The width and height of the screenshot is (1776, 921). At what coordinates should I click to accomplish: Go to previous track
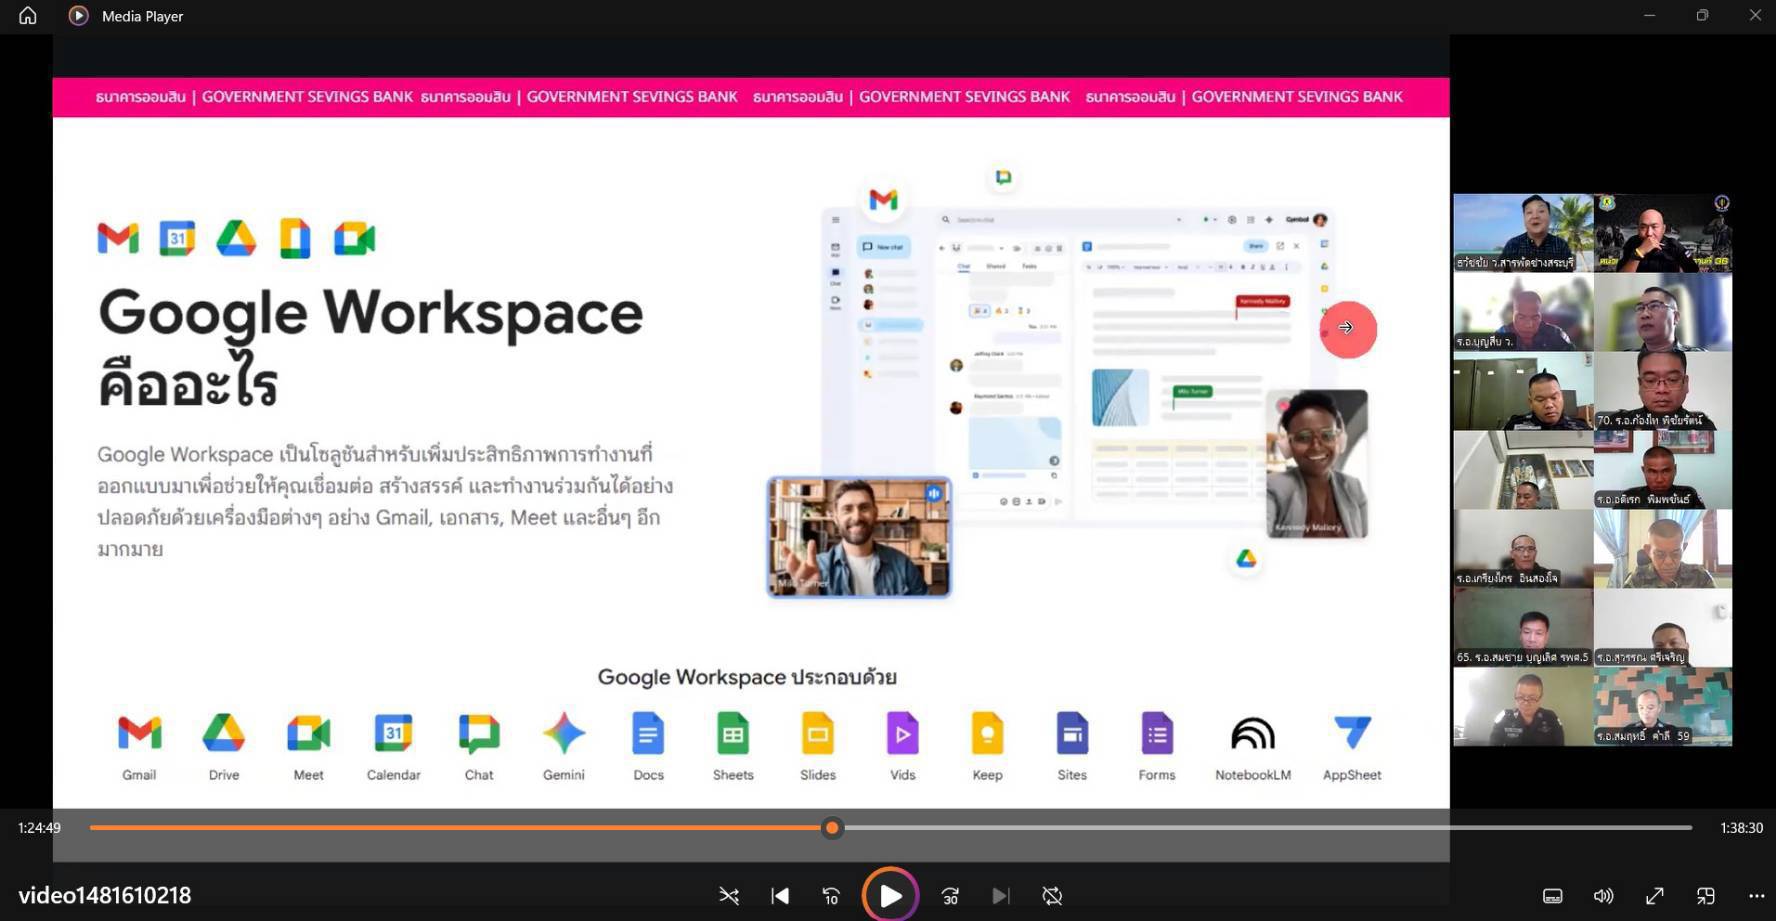tap(780, 896)
